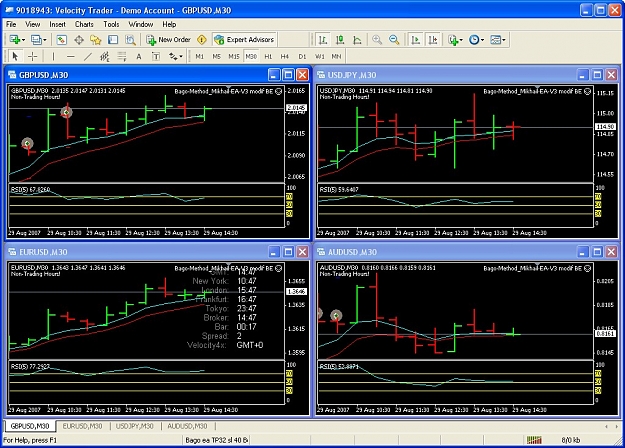625x448 pixels.
Task: Set timeframe to M15
Action: [234, 57]
